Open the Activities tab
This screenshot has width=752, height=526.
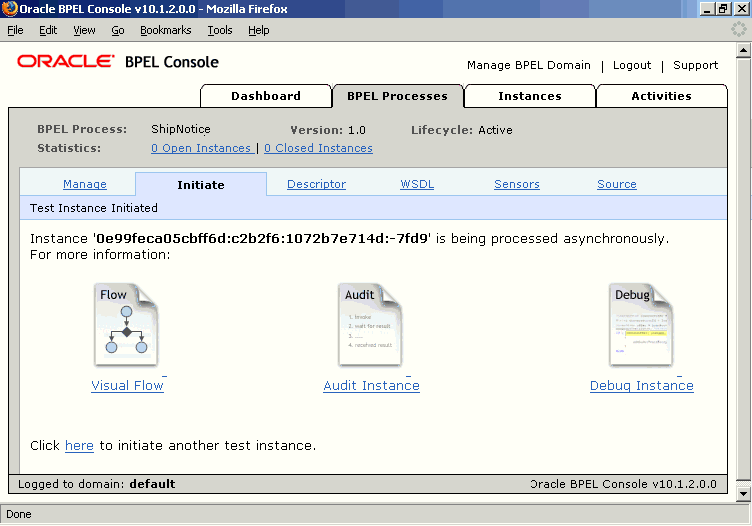coord(661,96)
